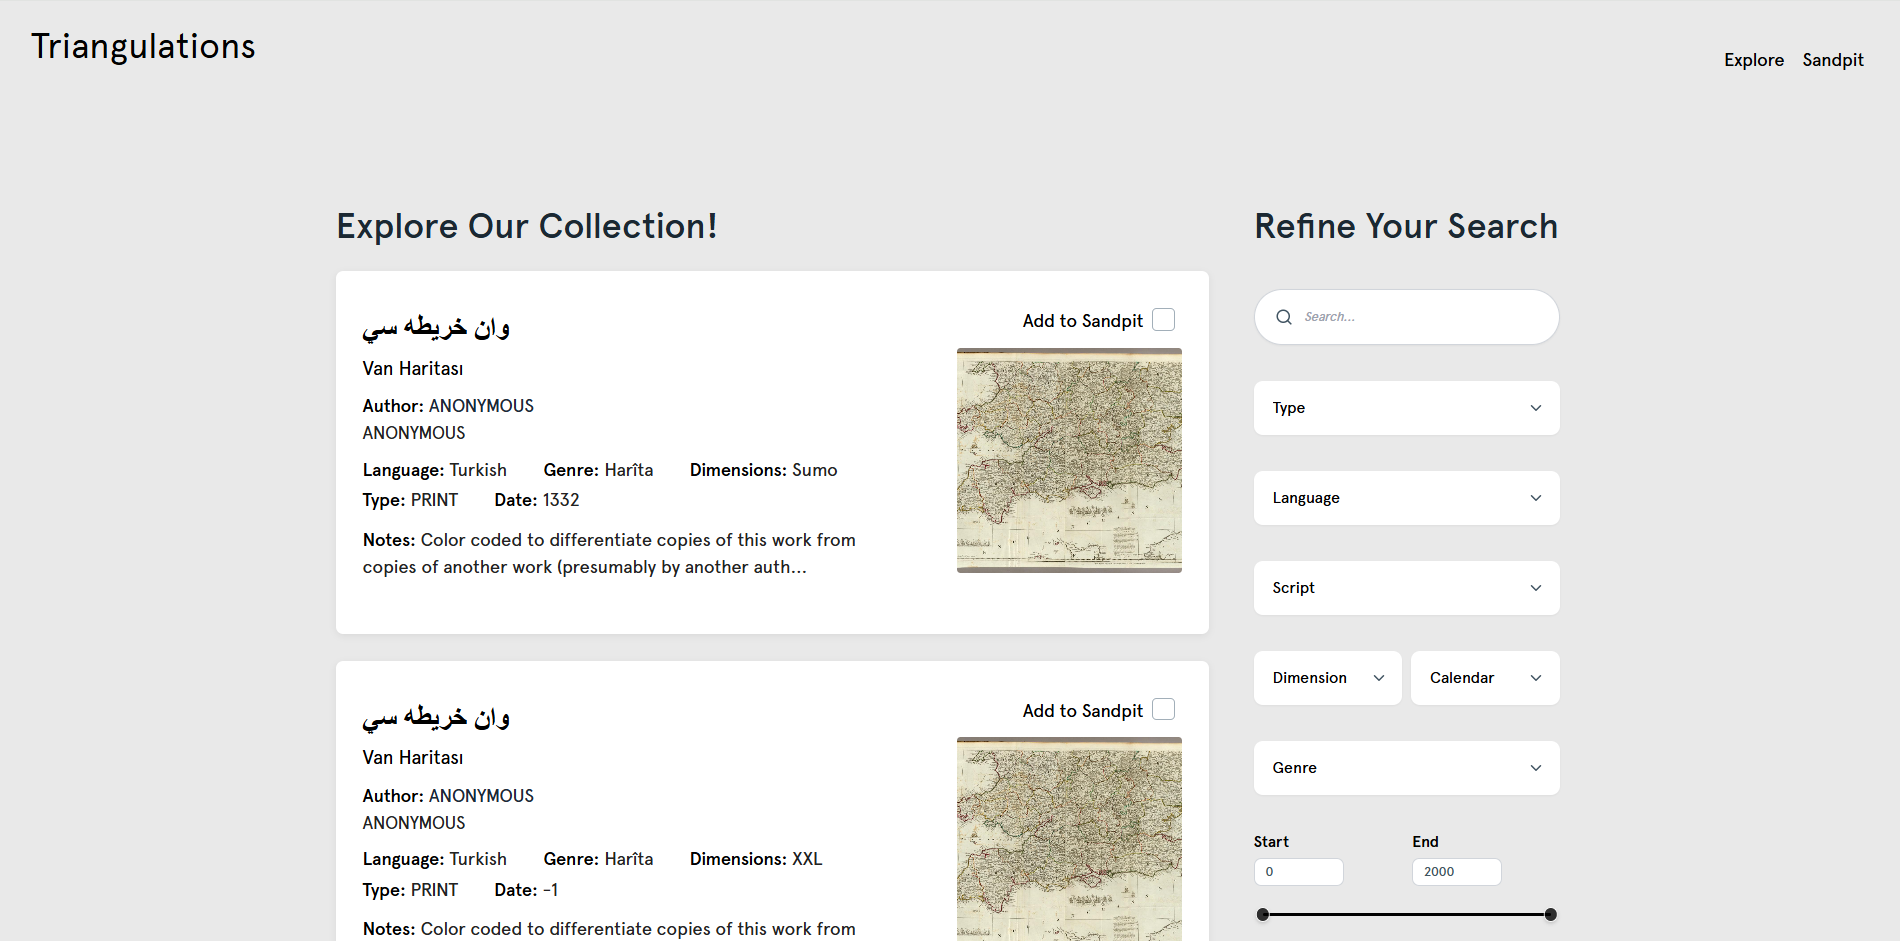
Task: Open the Sandpit page
Action: coord(1832,60)
